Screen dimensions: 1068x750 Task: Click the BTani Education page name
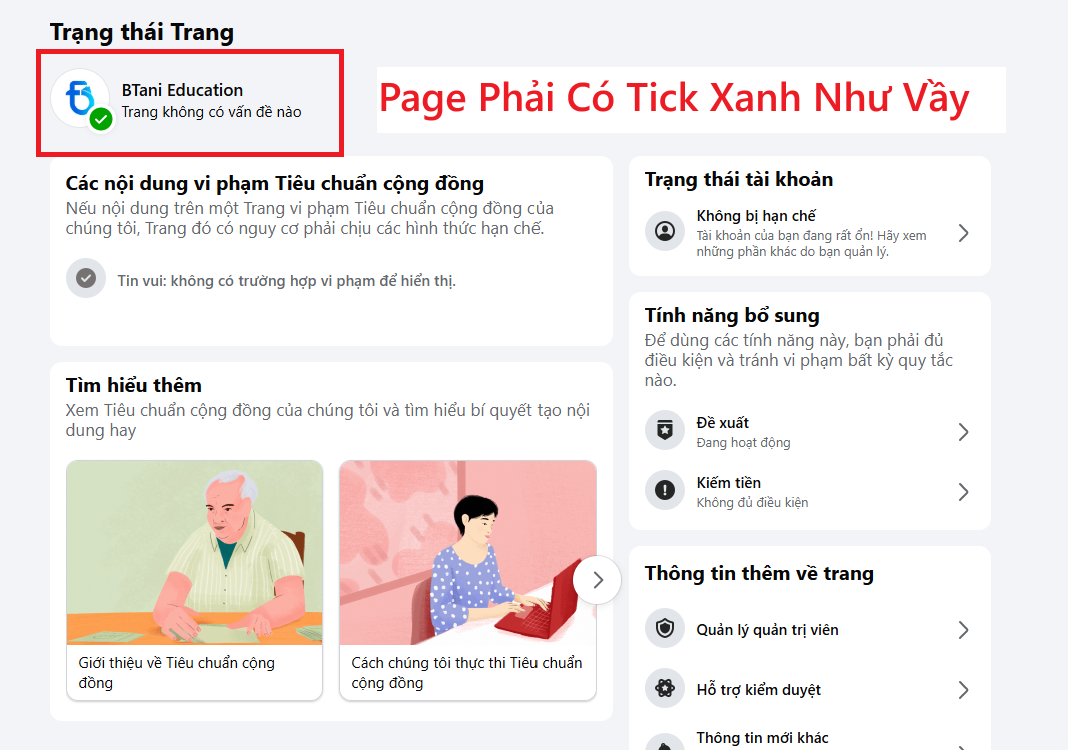point(182,90)
